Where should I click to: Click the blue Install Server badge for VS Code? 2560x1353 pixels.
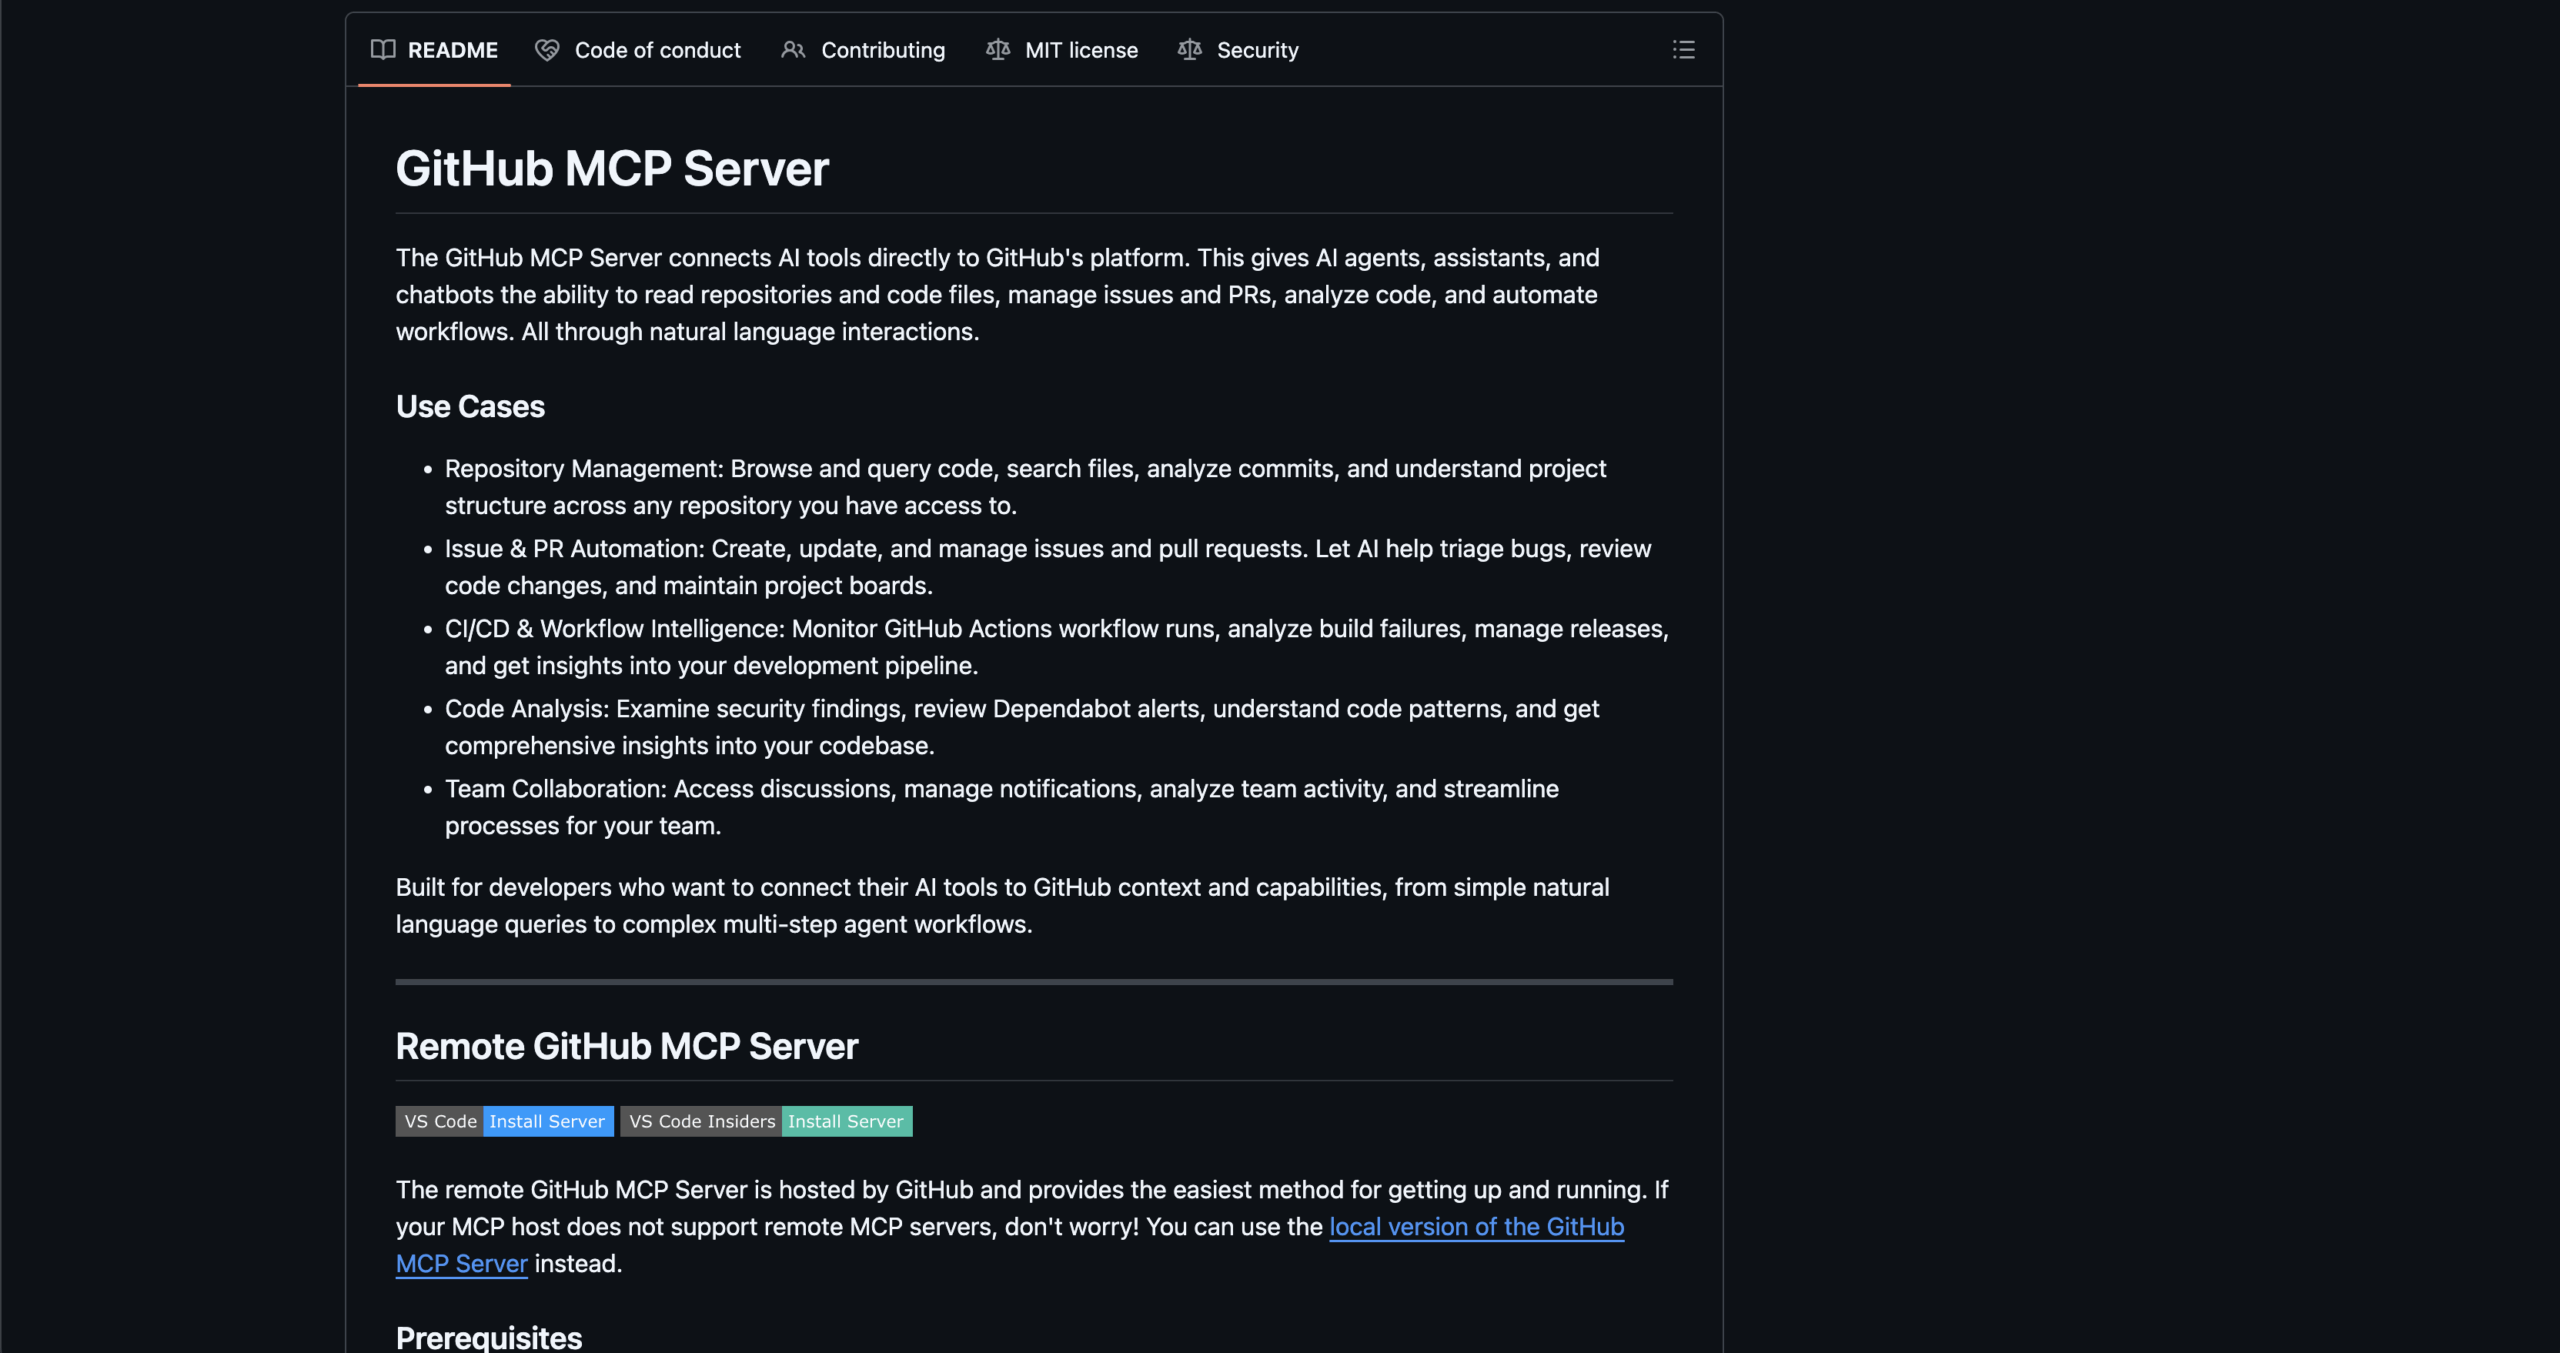(x=547, y=1121)
